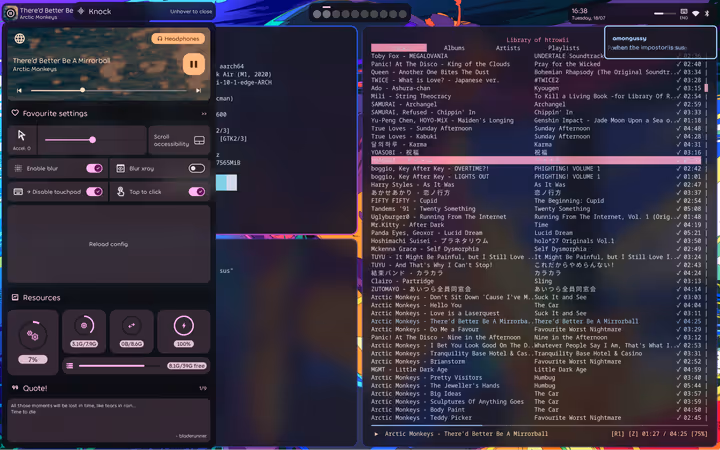Viewport: 720px width, 450px height.
Task: Click the quotation marks Quote icon
Action: click(x=15, y=388)
